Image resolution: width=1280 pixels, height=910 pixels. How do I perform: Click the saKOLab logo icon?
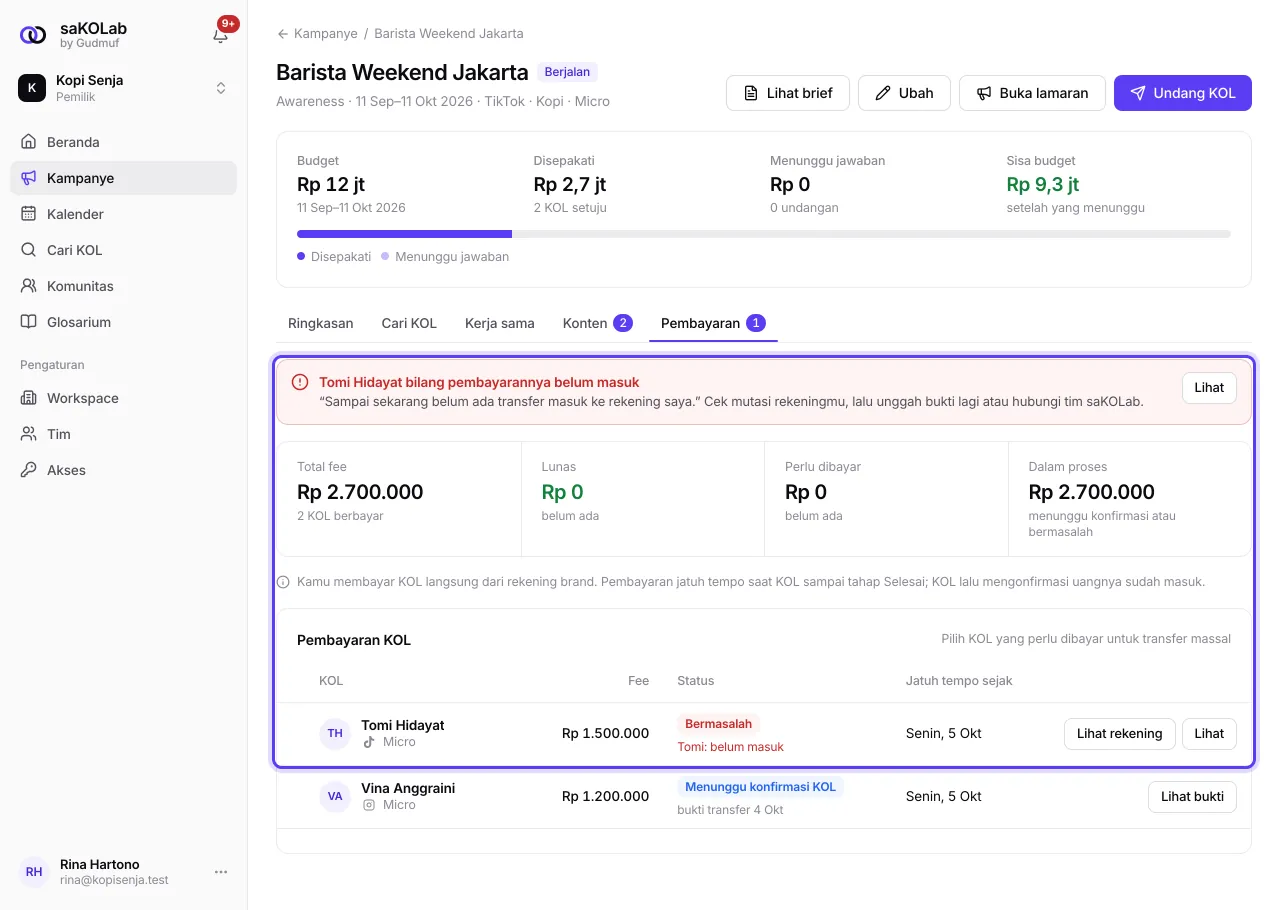(33, 35)
